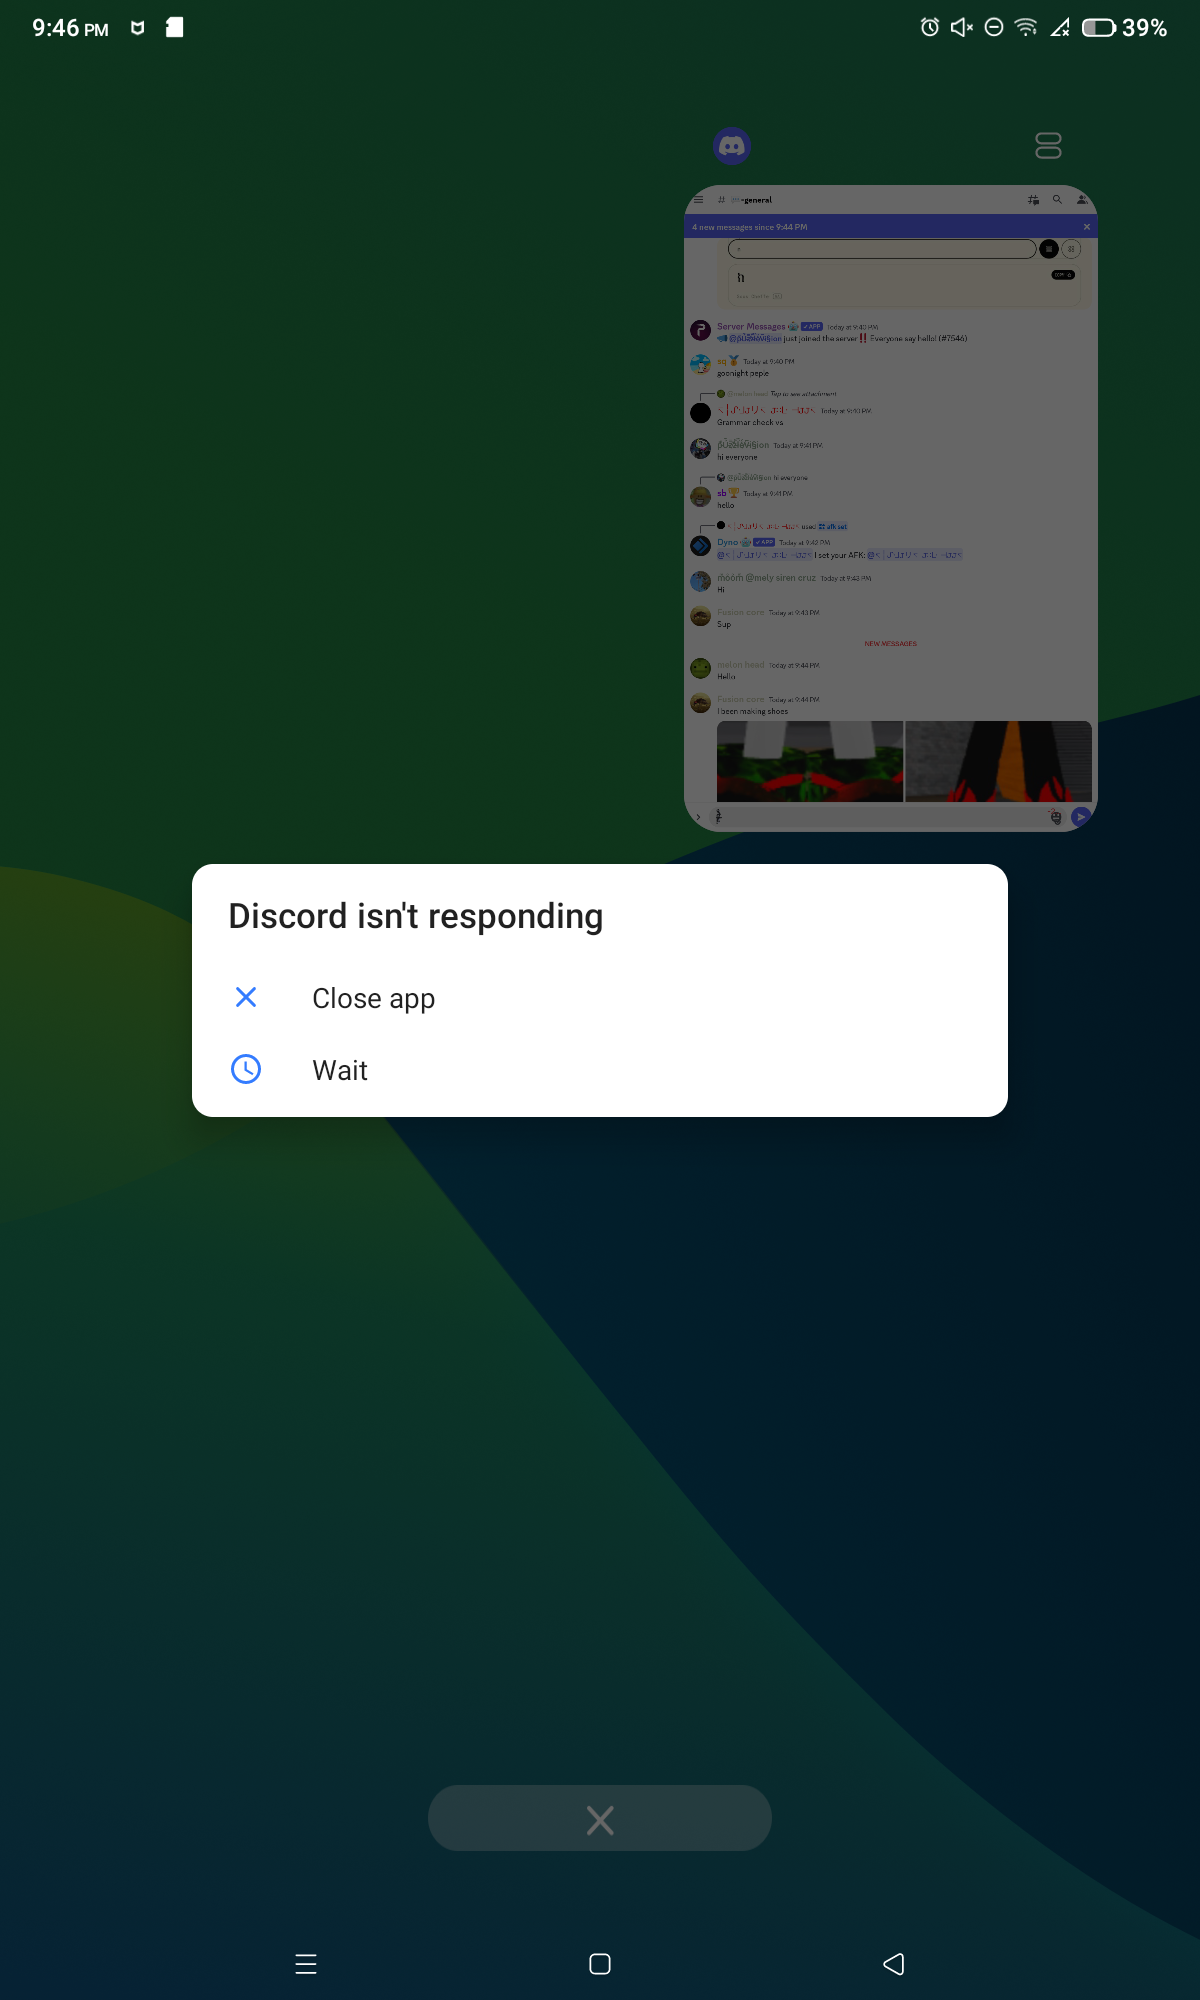The height and width of the screenshot is (2000, 1200).
Task: Tap the general channel name in the Discord header
Action: [x=756, y=200]
